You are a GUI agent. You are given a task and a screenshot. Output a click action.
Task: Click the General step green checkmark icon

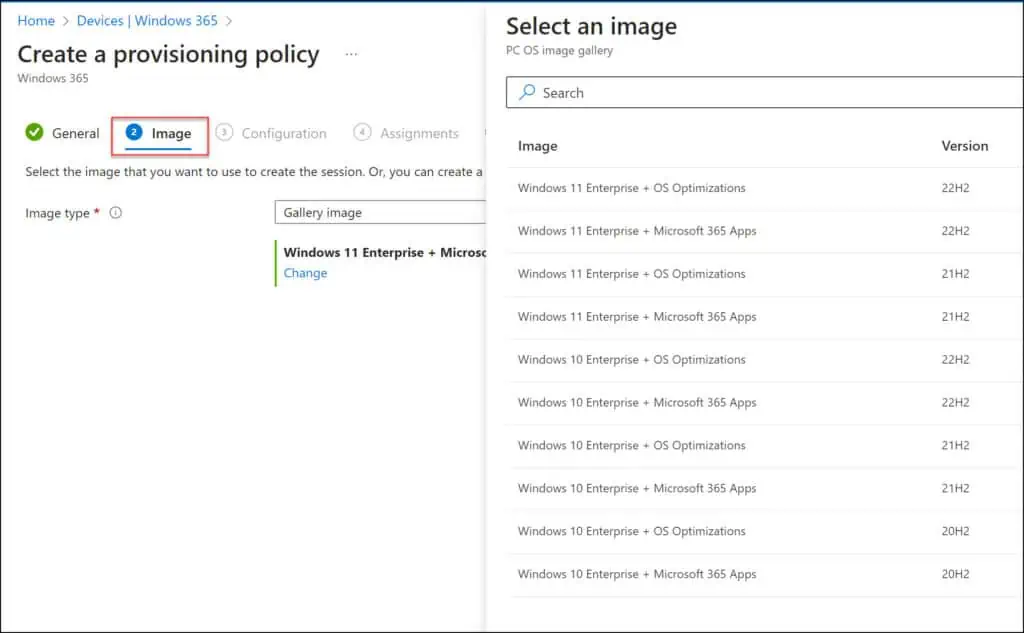pos(34,133)
